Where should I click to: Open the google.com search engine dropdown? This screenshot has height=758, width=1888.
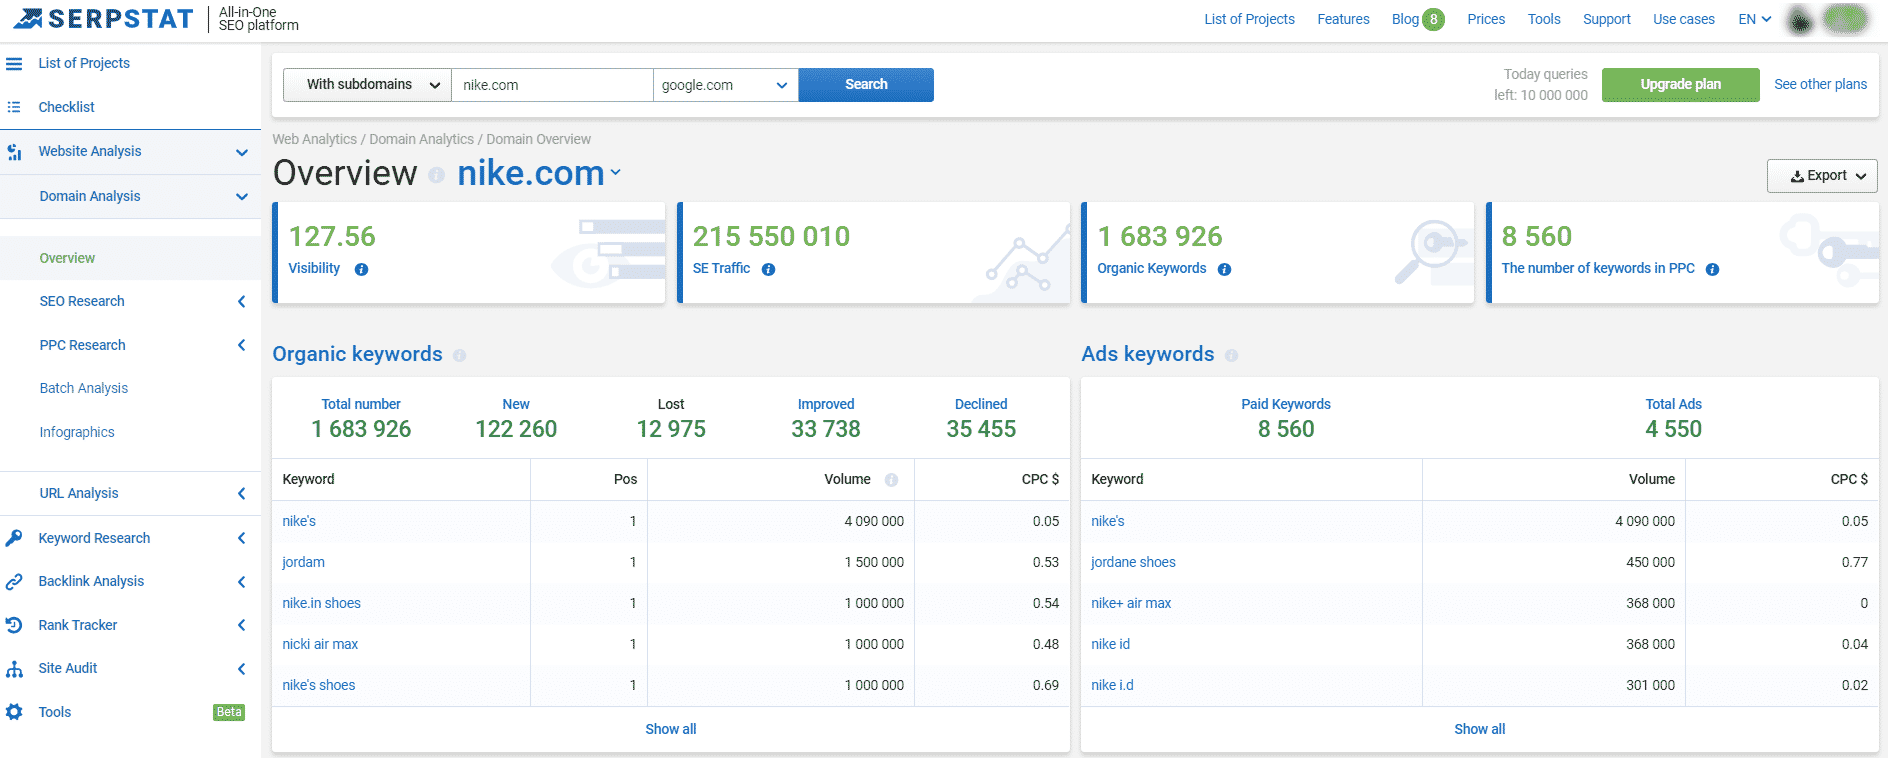pos(725,85)
